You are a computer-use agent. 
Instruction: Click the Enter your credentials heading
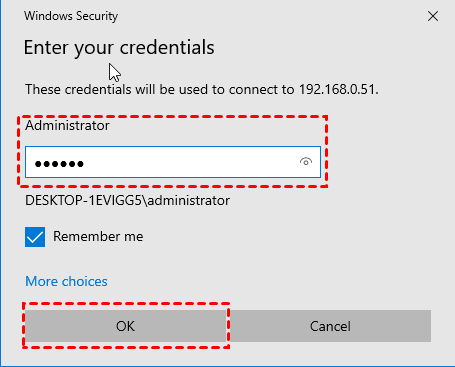[119, 48]
